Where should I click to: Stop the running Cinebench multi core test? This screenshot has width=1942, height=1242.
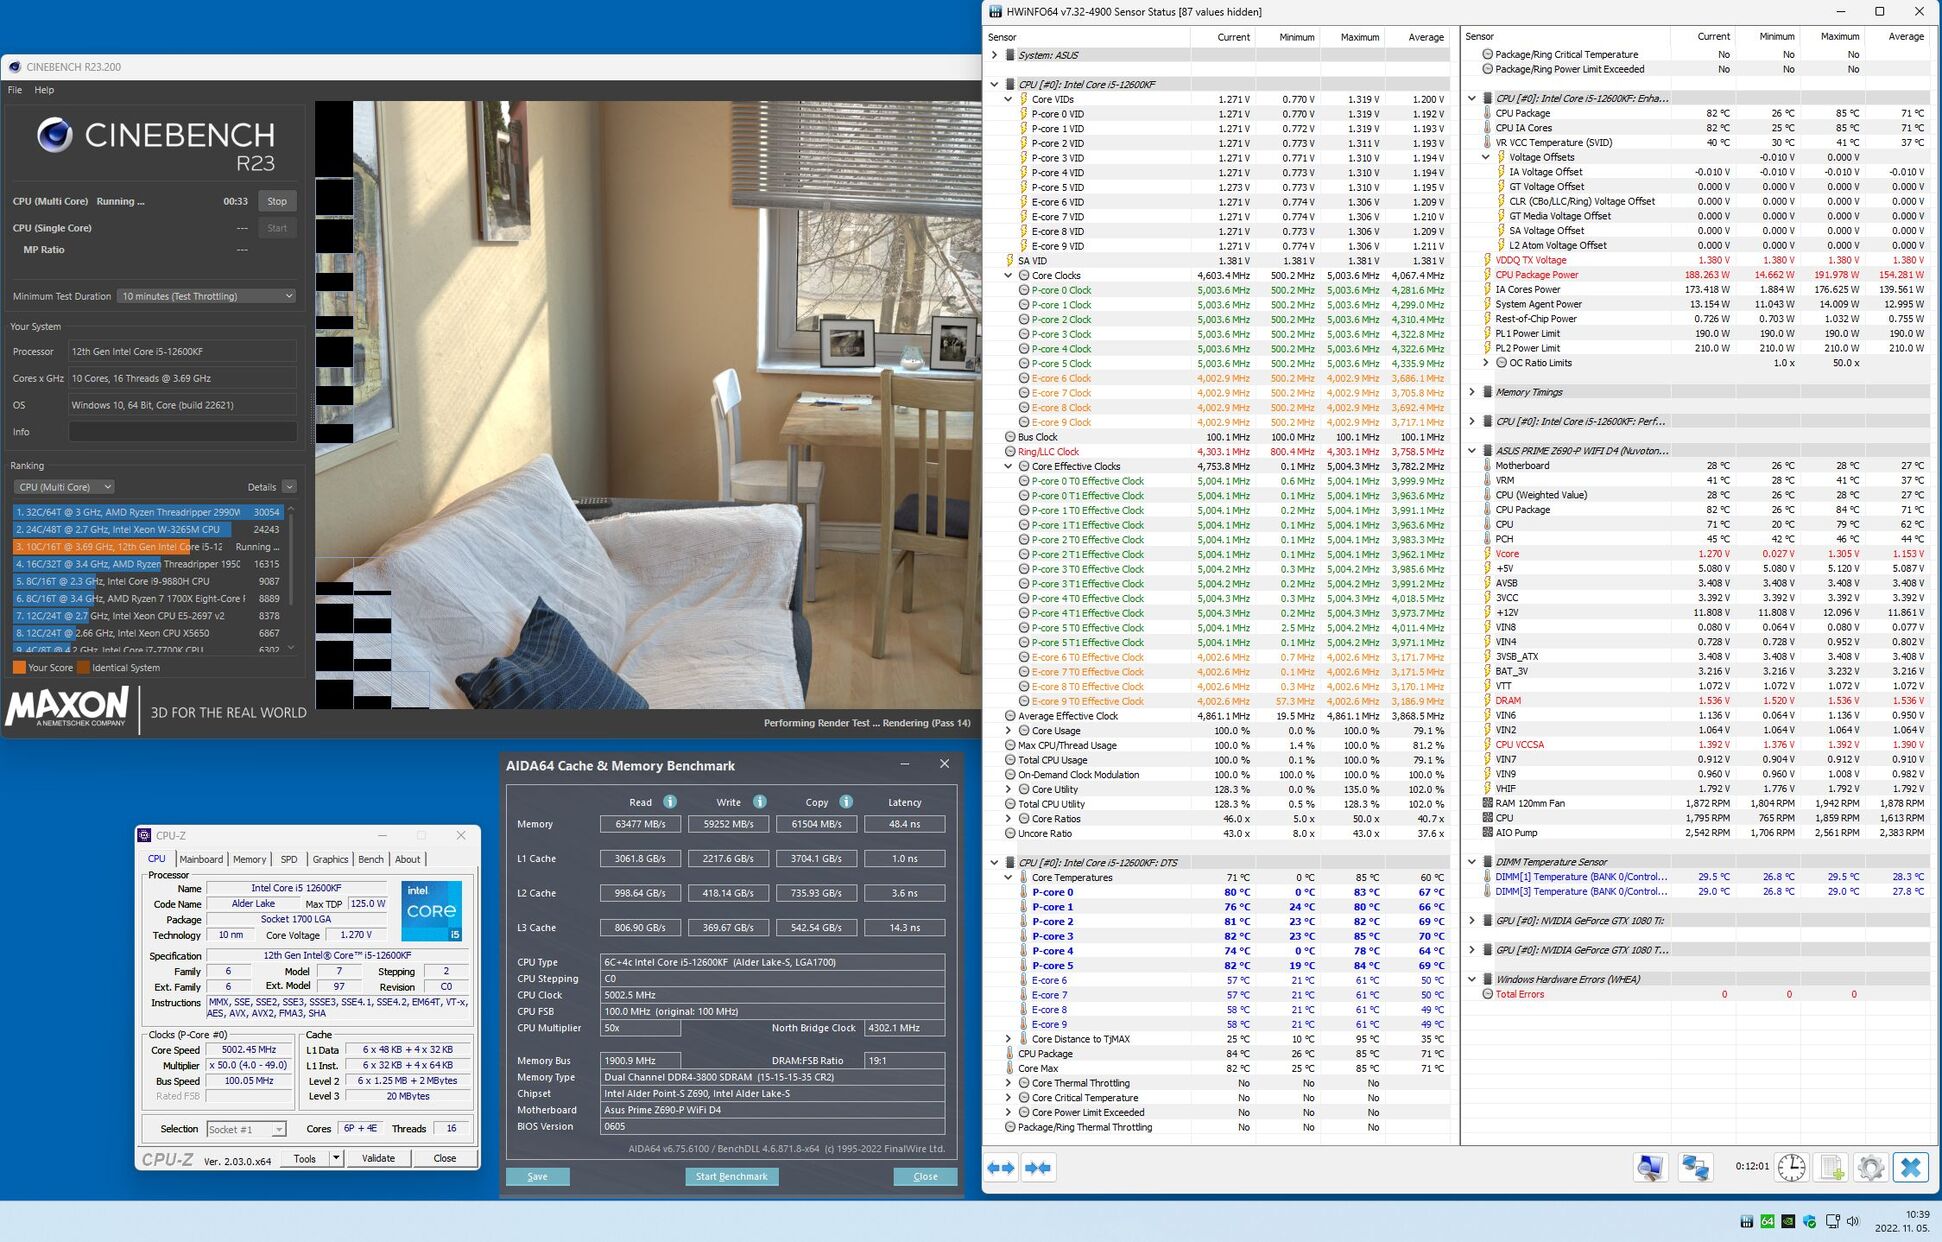point(277,201)
